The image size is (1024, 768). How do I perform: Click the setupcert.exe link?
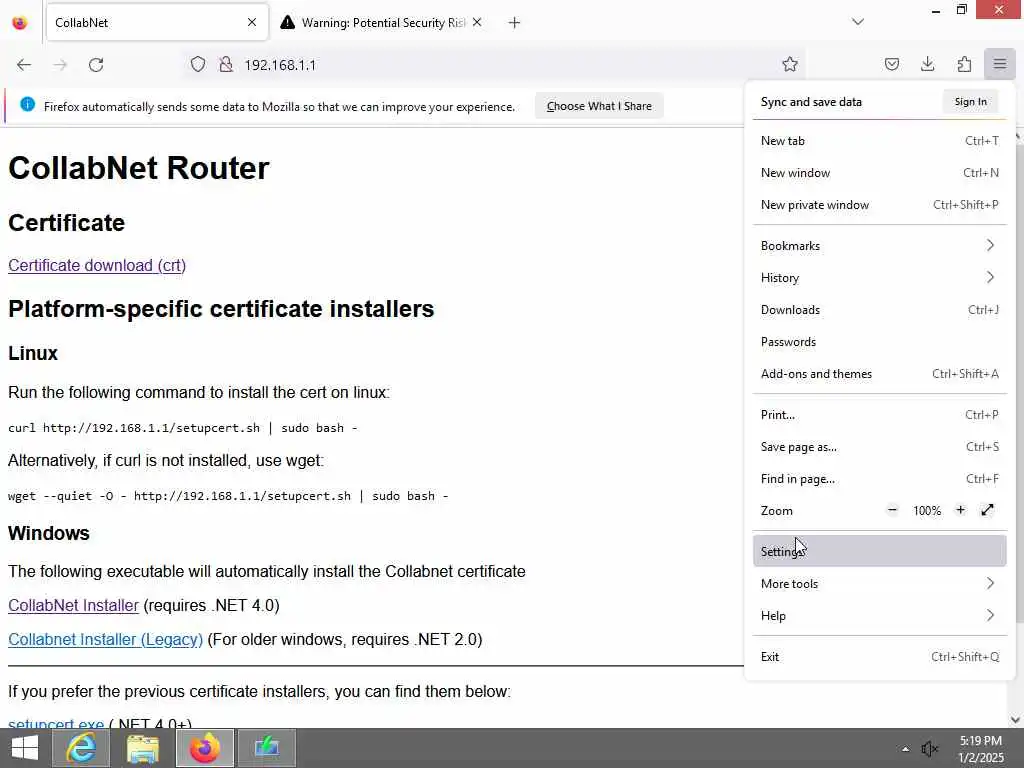click(56, 723)
